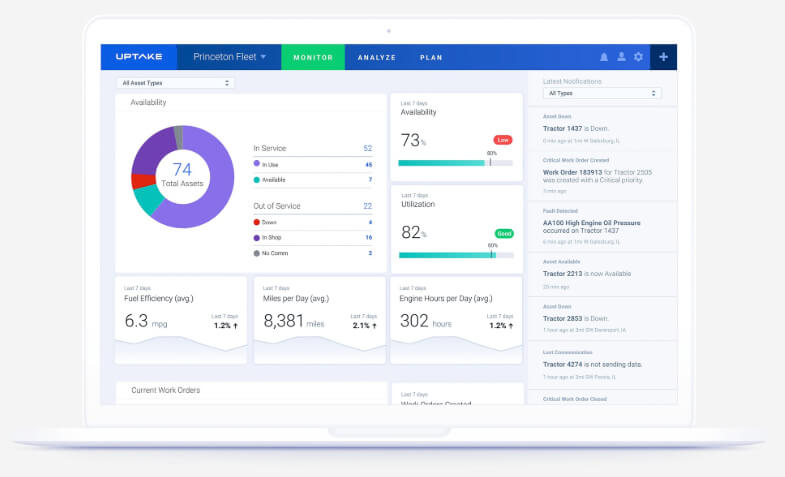Switch to the PLAN tab

point(431,57)
